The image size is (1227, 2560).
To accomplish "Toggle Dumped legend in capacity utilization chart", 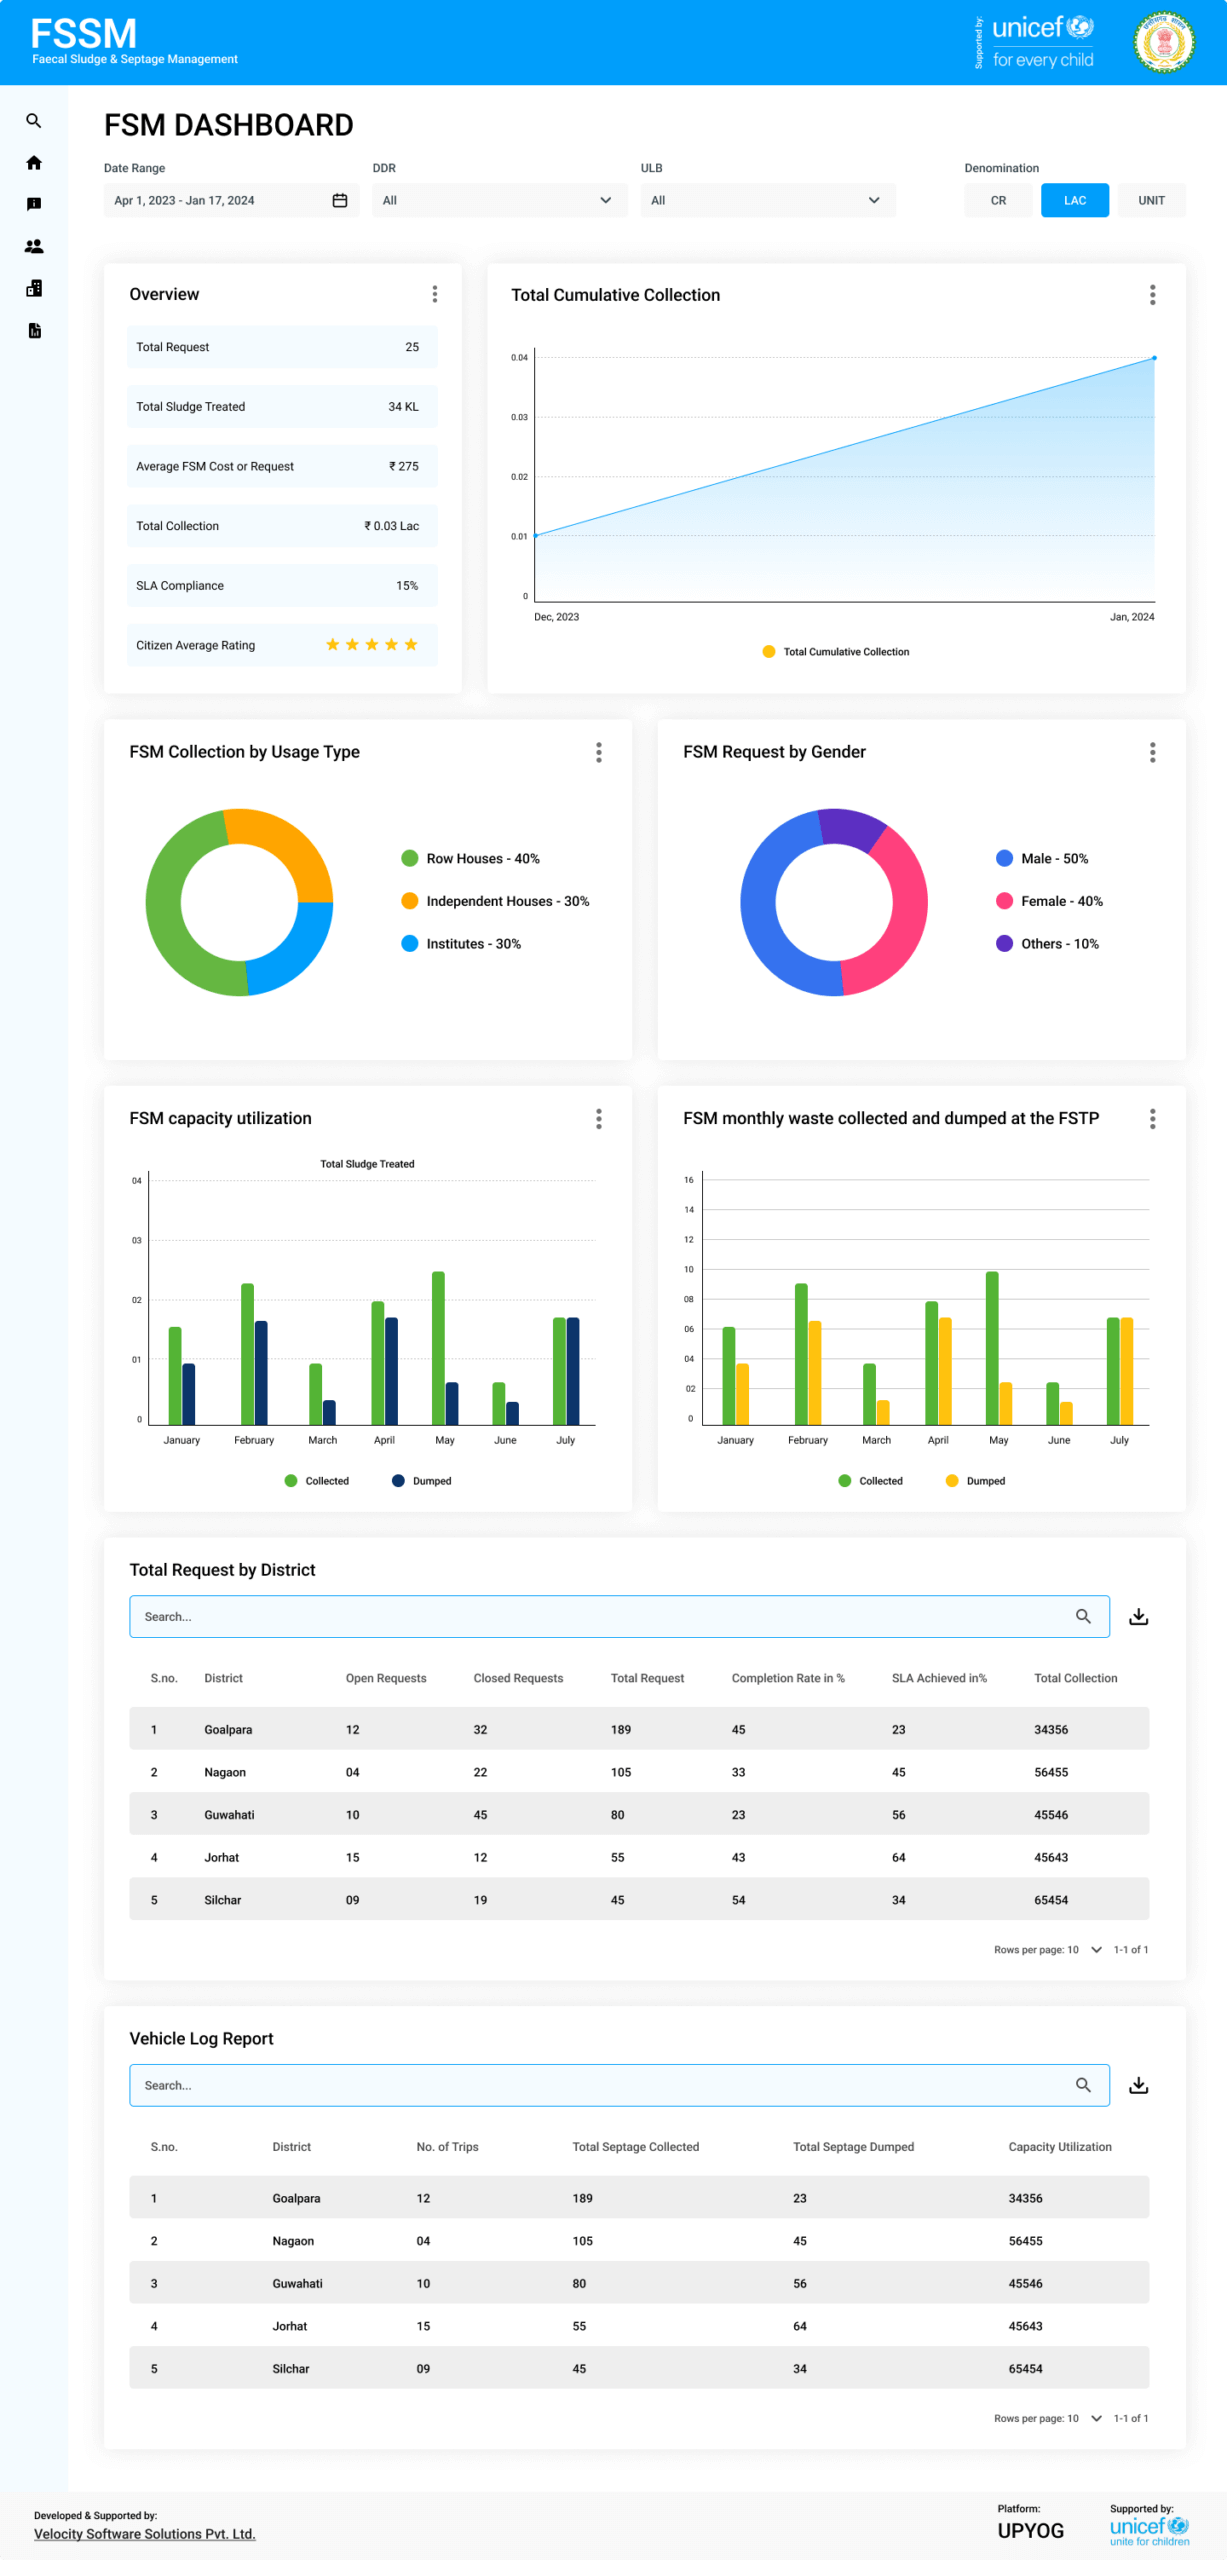I will (422, 1481).
